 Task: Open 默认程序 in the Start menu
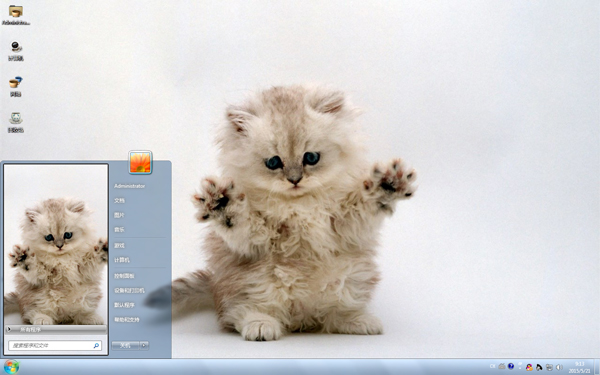124,305
